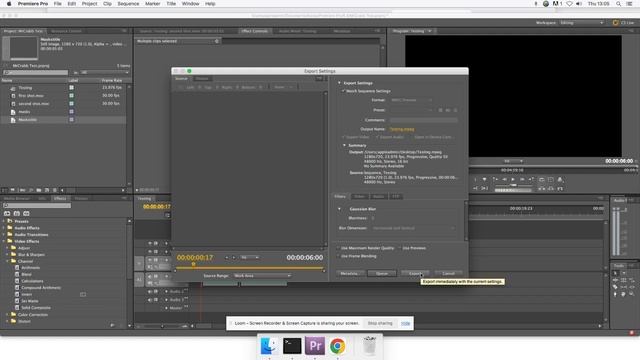Open the File menu
Image resolution: width=640 pixels, height=360 pixels.
click(58, 4)
